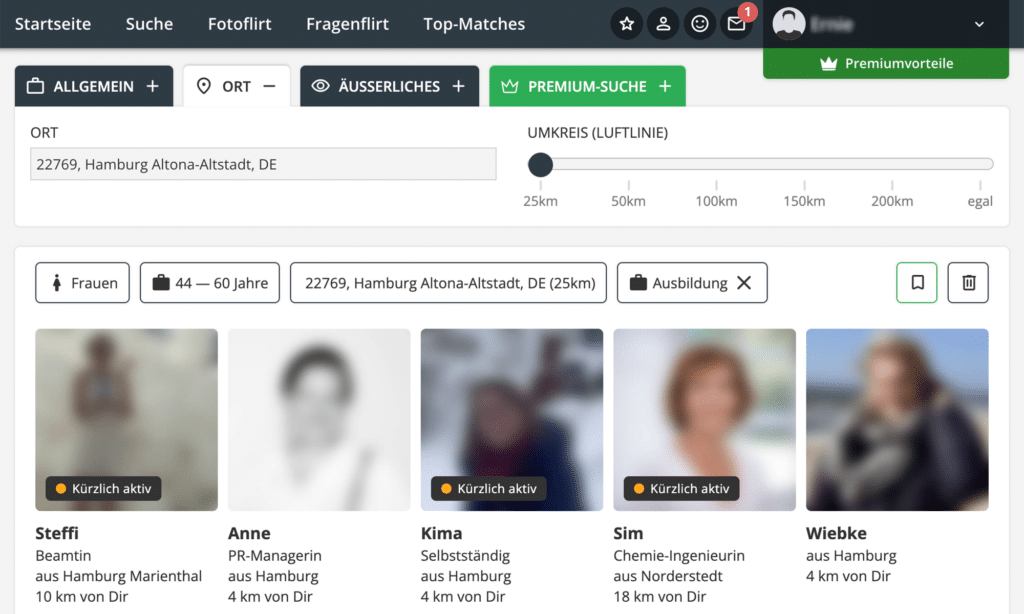Collapse the ORT filter section
The height and width of the screenshot is (614, 1024).
236,86
